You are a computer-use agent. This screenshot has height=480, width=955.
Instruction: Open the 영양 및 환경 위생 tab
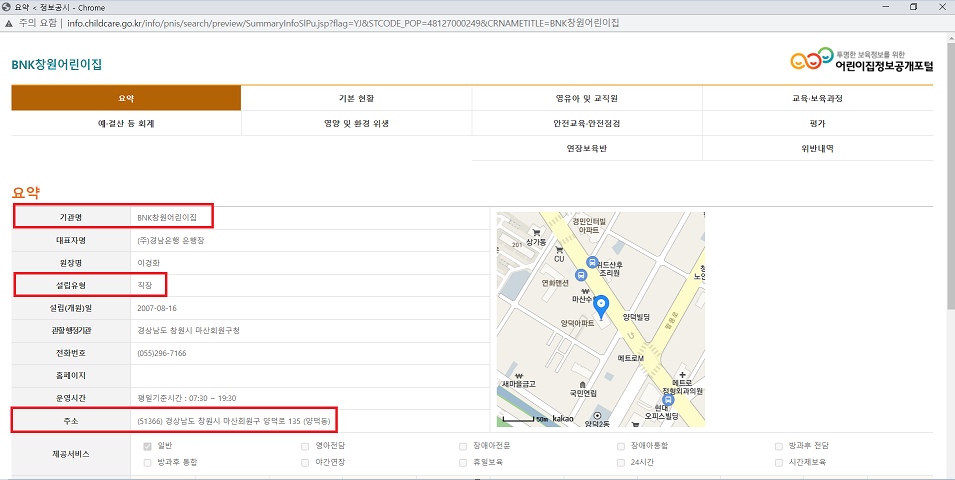pyautogui.click(x=356, y=123)
